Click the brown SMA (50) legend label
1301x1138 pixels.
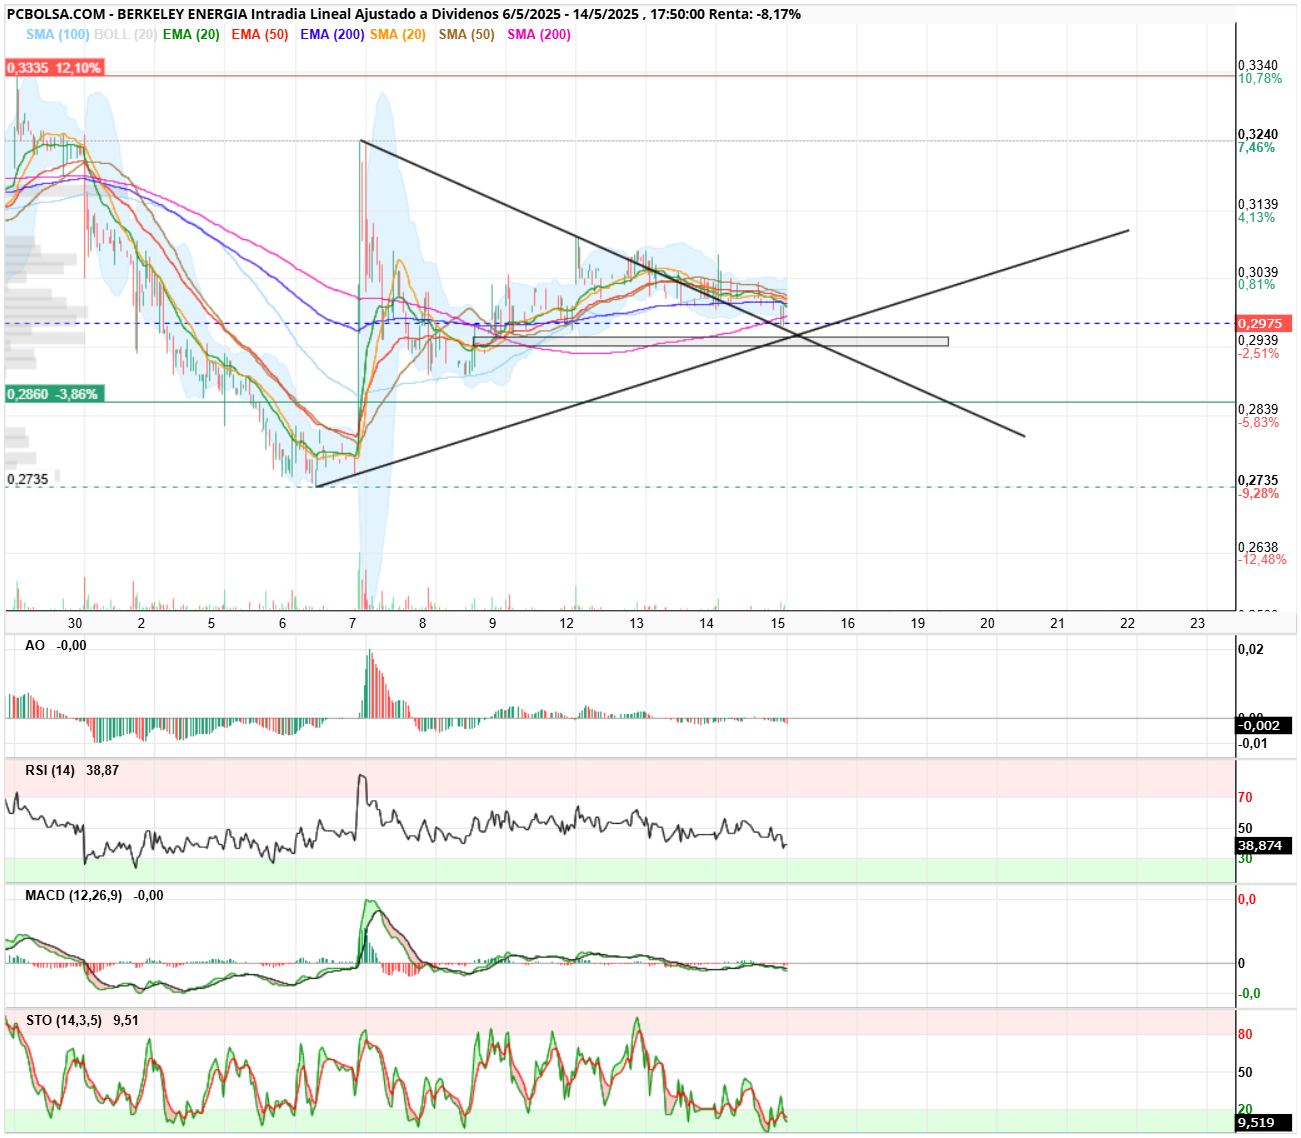(467, 34)
